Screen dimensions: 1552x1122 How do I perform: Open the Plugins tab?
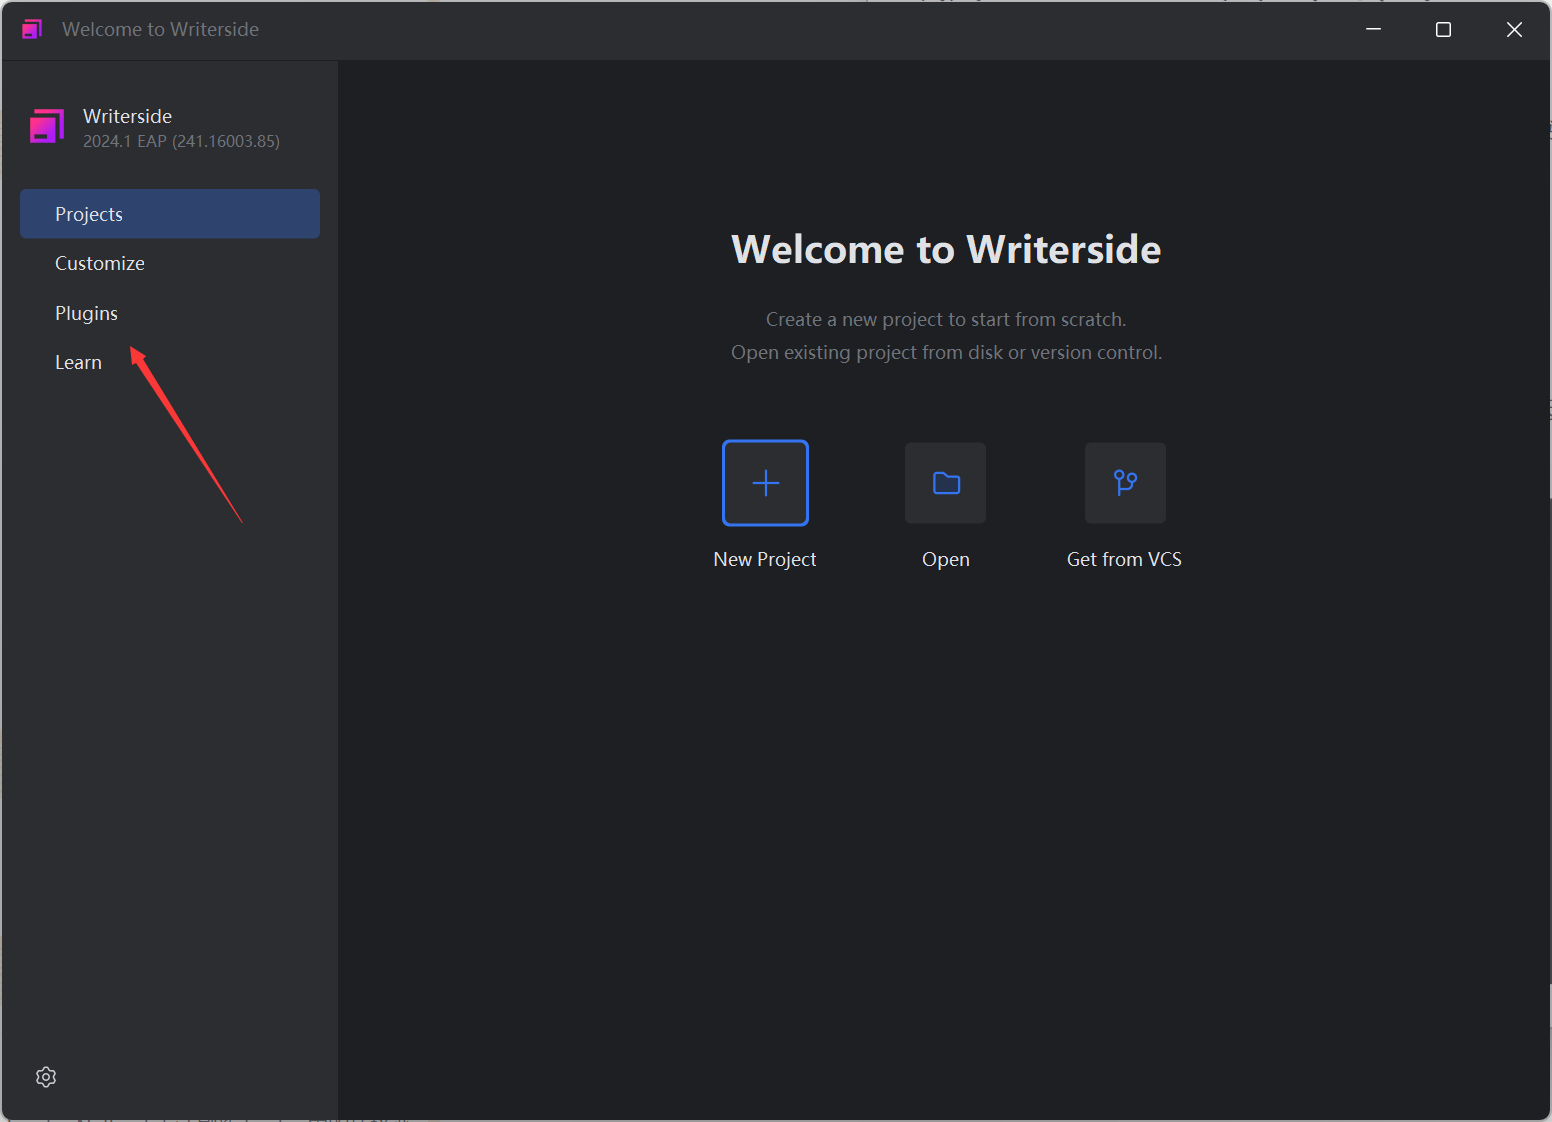click(170, 313)
